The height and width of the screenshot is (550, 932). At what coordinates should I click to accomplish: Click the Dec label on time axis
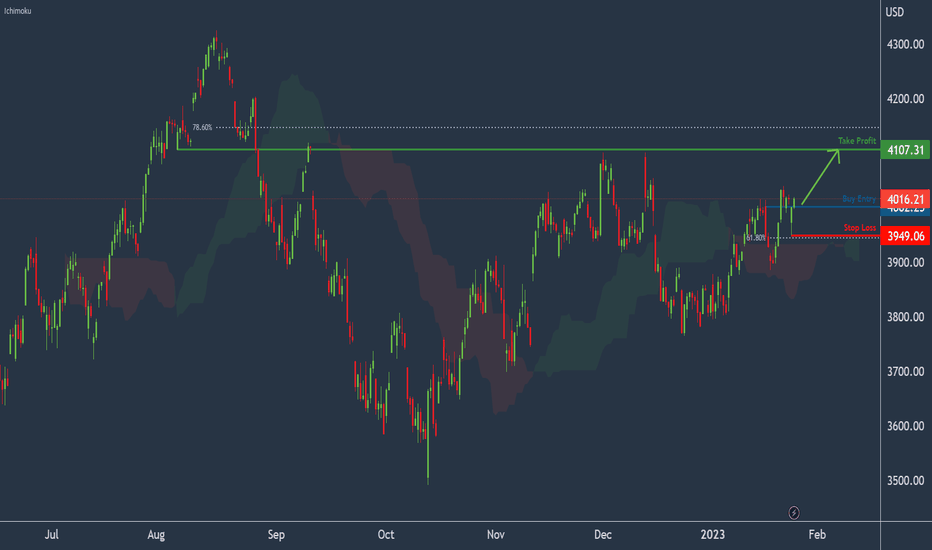coord(603,535)
